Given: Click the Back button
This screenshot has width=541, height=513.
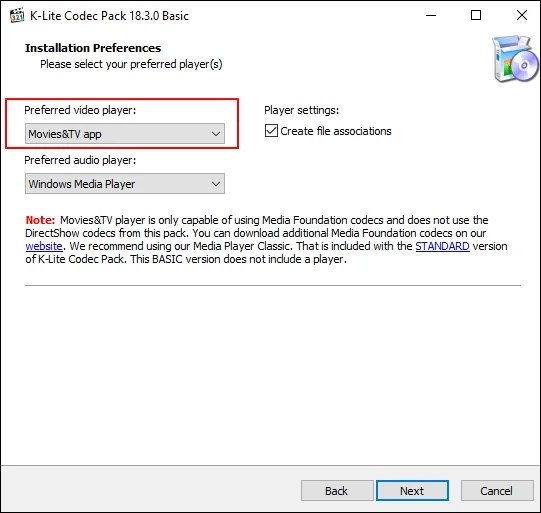Looking at the screenshot, I should click(337, 491).
